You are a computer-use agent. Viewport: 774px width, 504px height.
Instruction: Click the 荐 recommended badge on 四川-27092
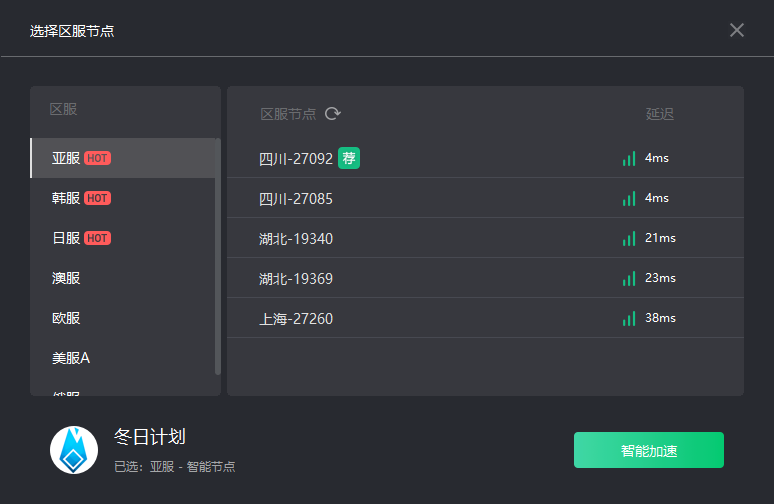(348, 158)
